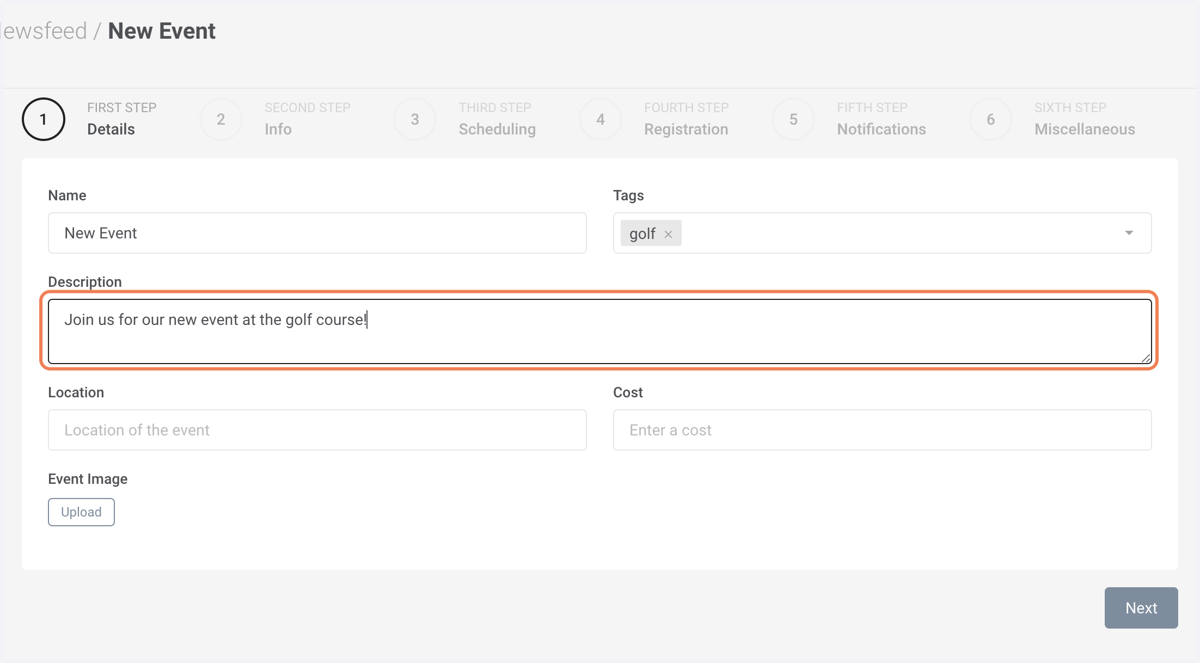
Task: Go to the Details step tab
Action: click(x=90, y=119)
